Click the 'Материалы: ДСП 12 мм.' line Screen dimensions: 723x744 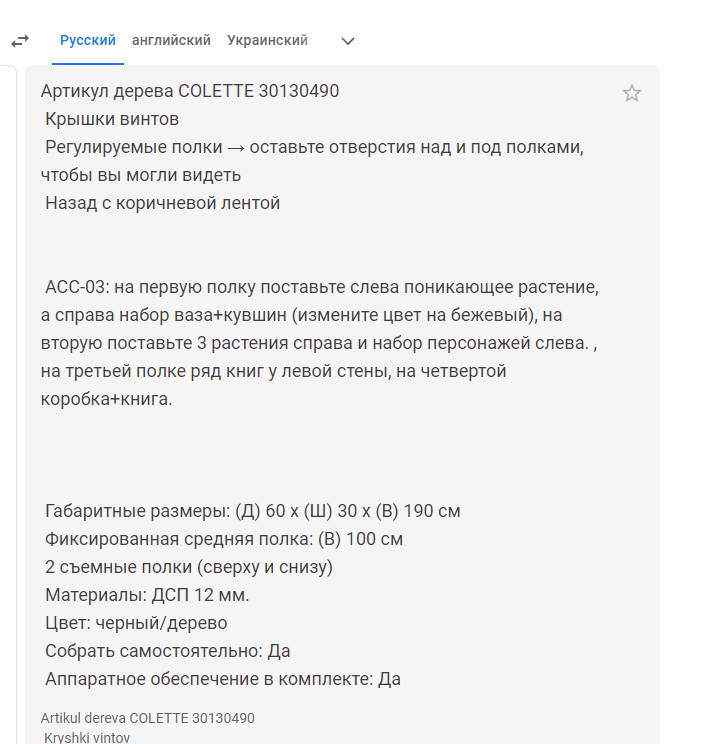pos(147,595)
